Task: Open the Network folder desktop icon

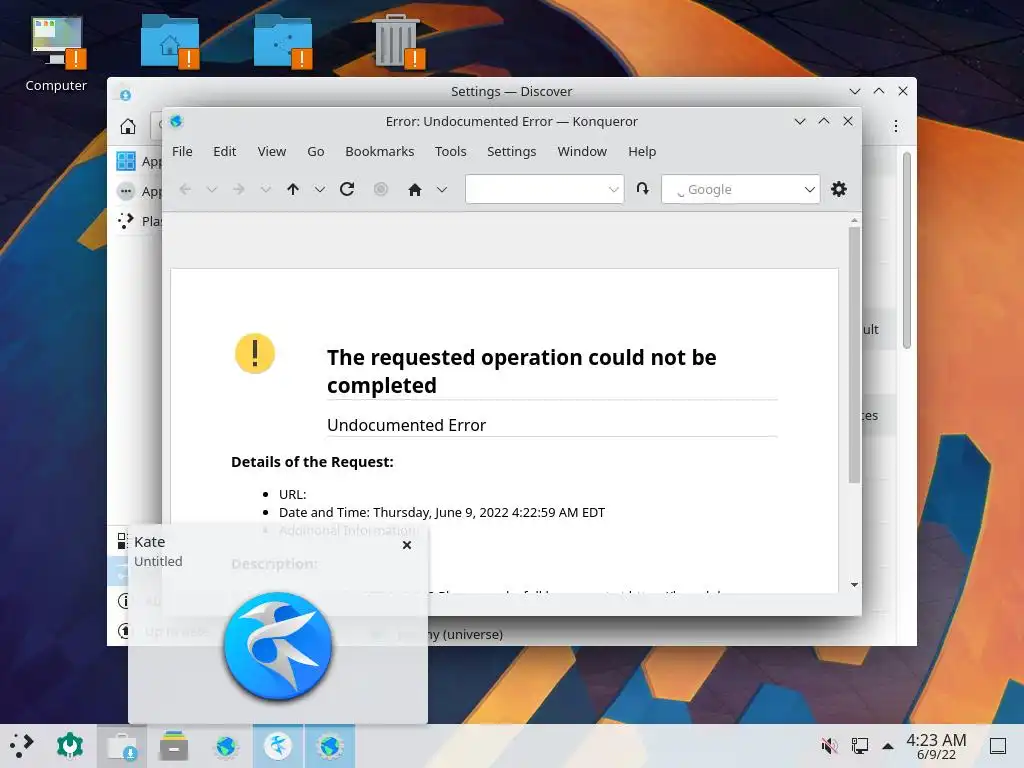Action: pyautogui.click(x=283, y=41)
